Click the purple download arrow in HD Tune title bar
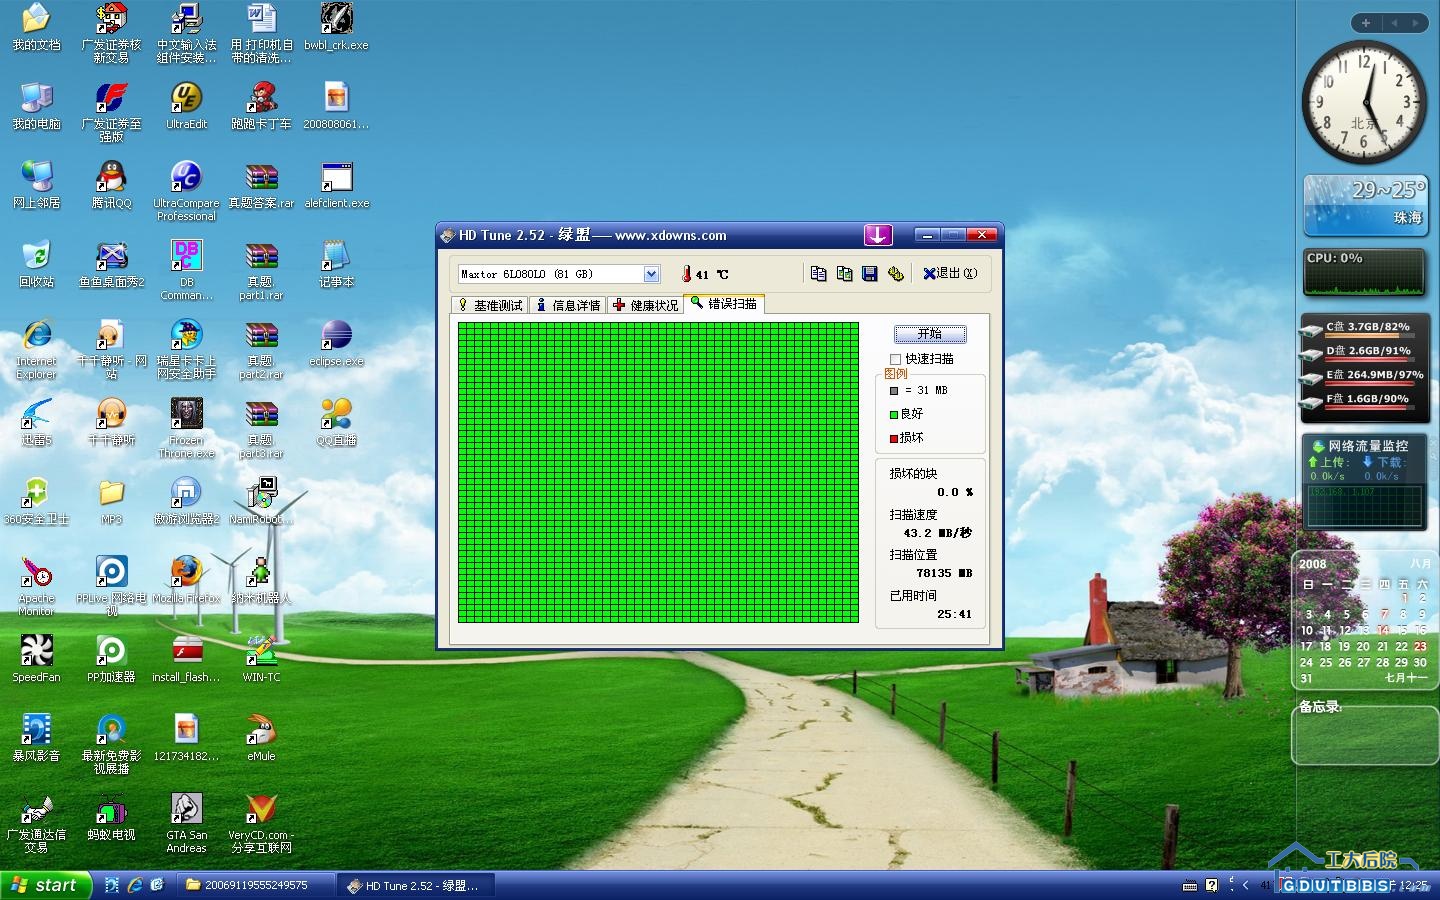The width and height of the screenshot is (1440, 900). pos(878,235)
